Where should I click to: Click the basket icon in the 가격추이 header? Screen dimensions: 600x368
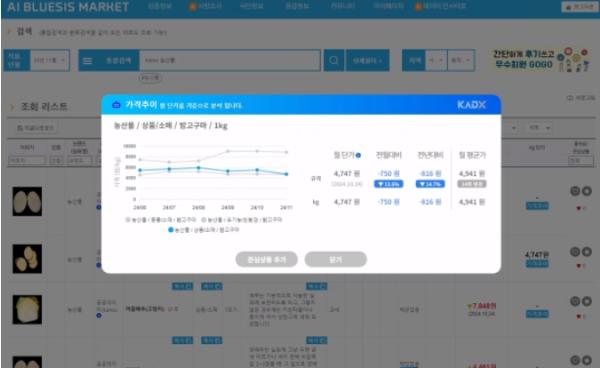[116, 104]
